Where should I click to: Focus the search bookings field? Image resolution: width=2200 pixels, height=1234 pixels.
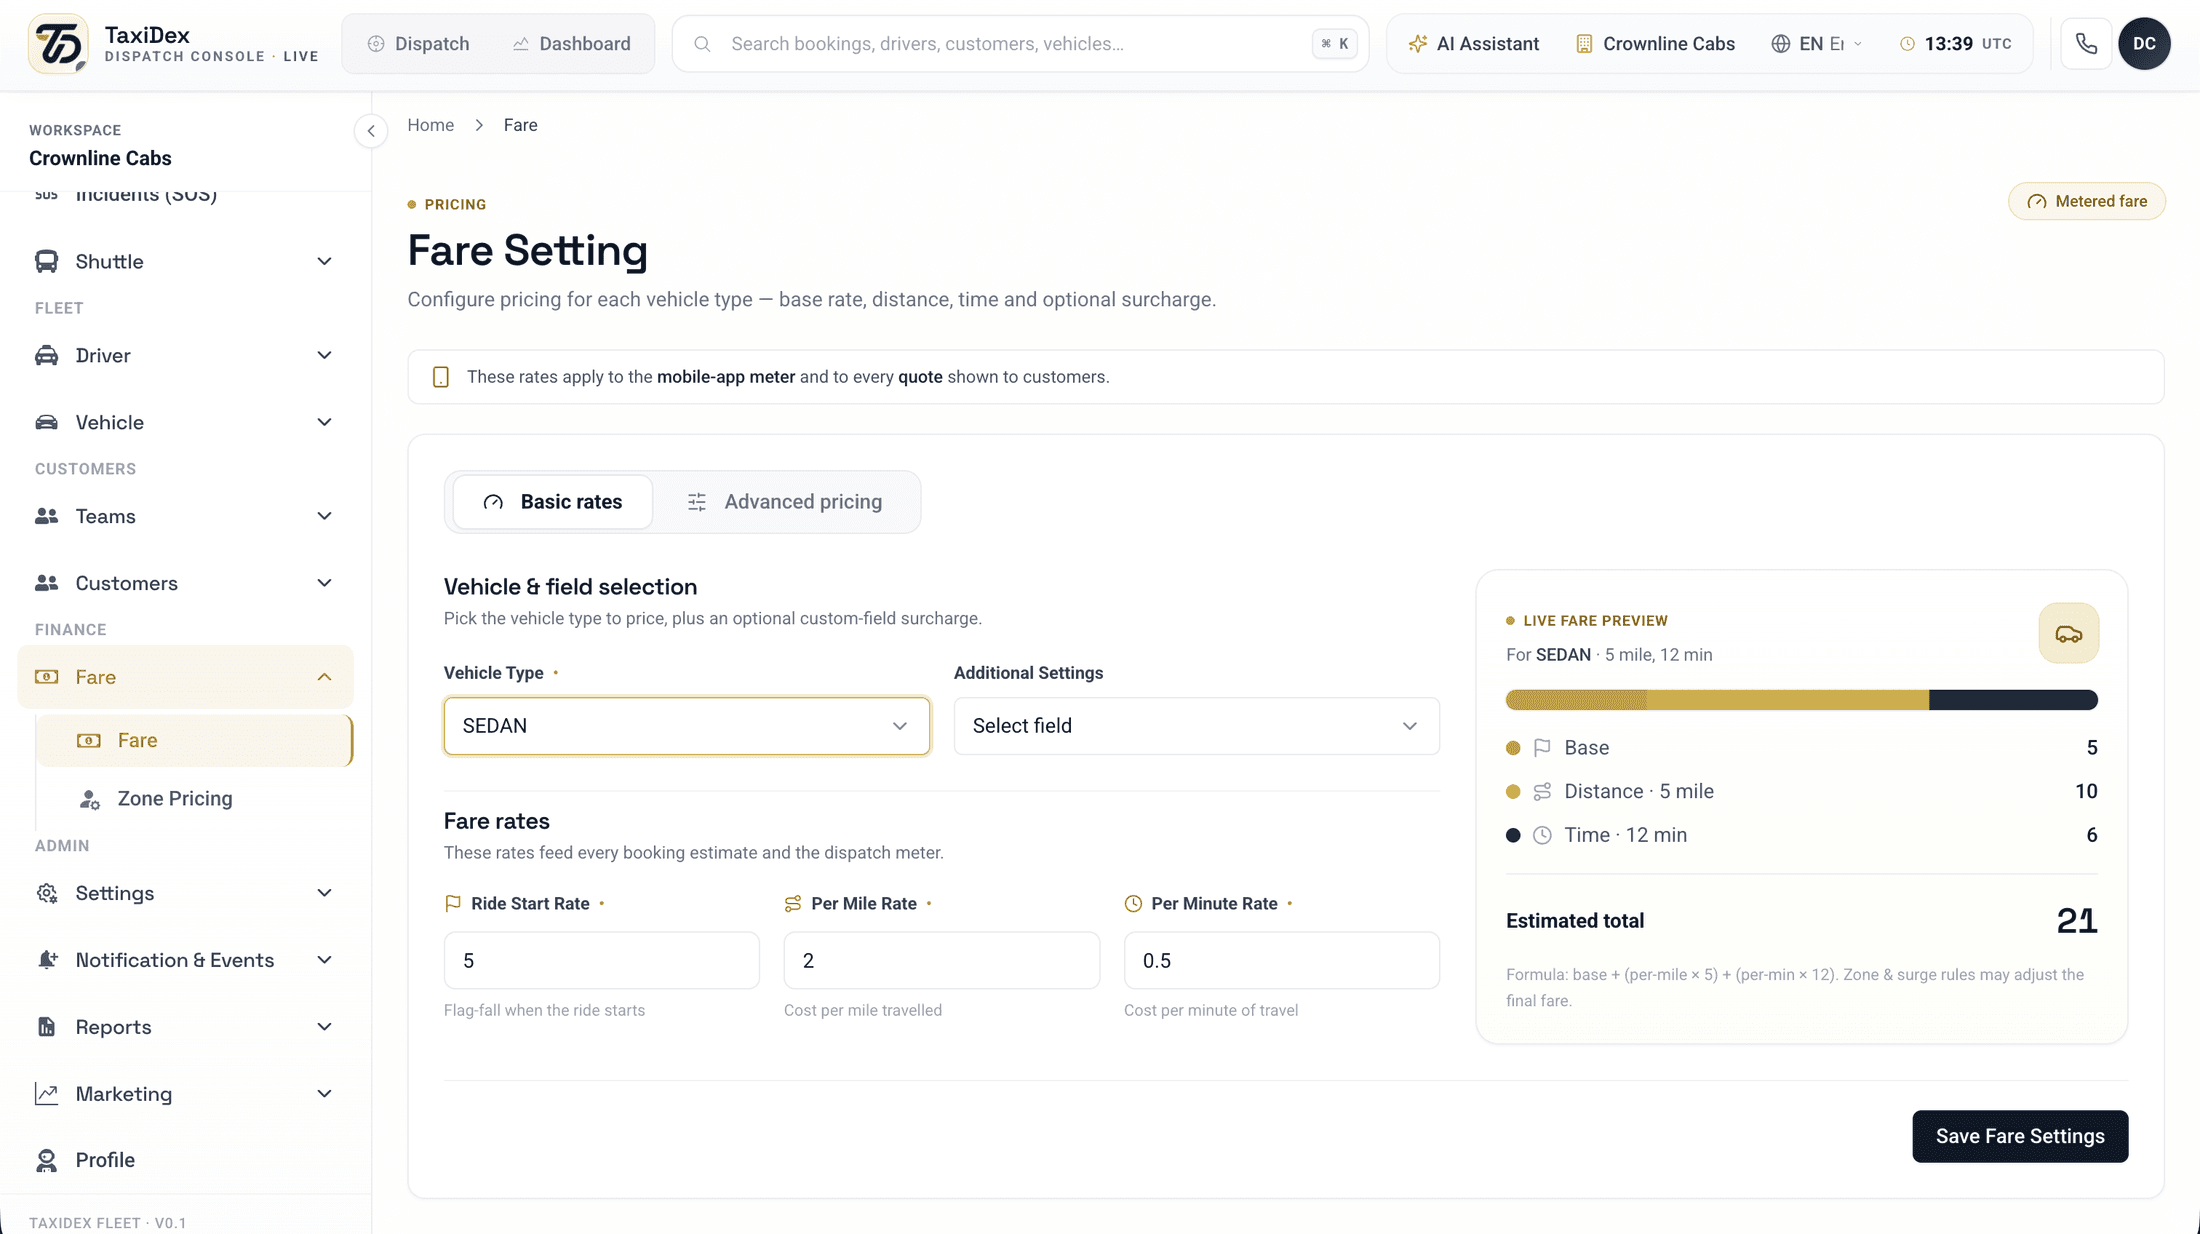coord(1020,44)
